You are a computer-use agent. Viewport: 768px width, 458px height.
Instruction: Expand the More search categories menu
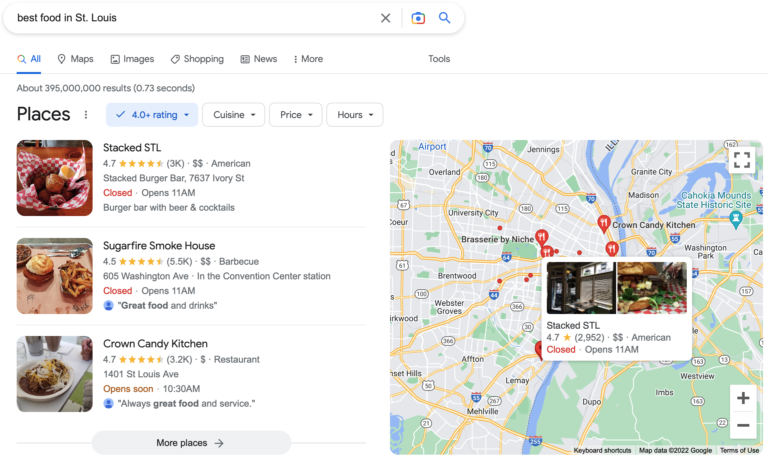[x=308, y=59]
